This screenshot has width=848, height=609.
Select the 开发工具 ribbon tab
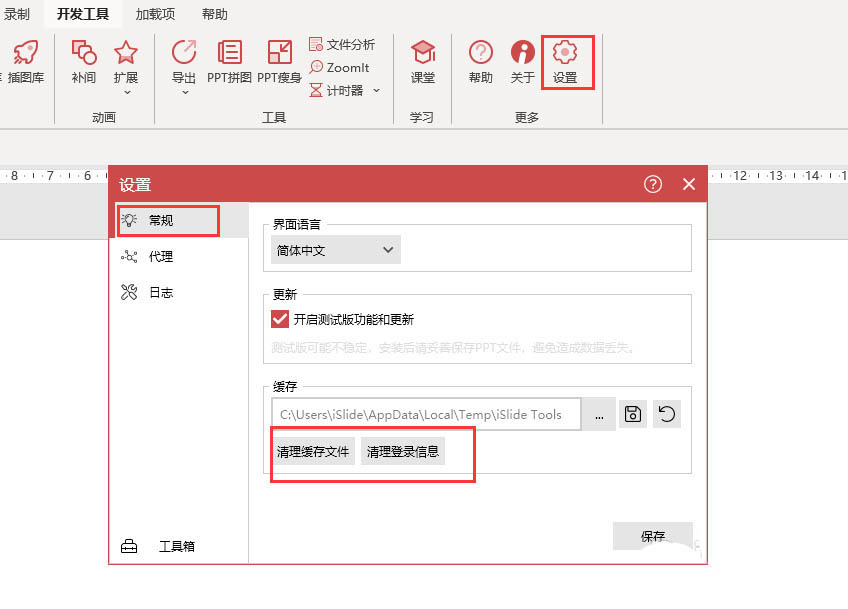pyautogui.click(x=83, y=14)
